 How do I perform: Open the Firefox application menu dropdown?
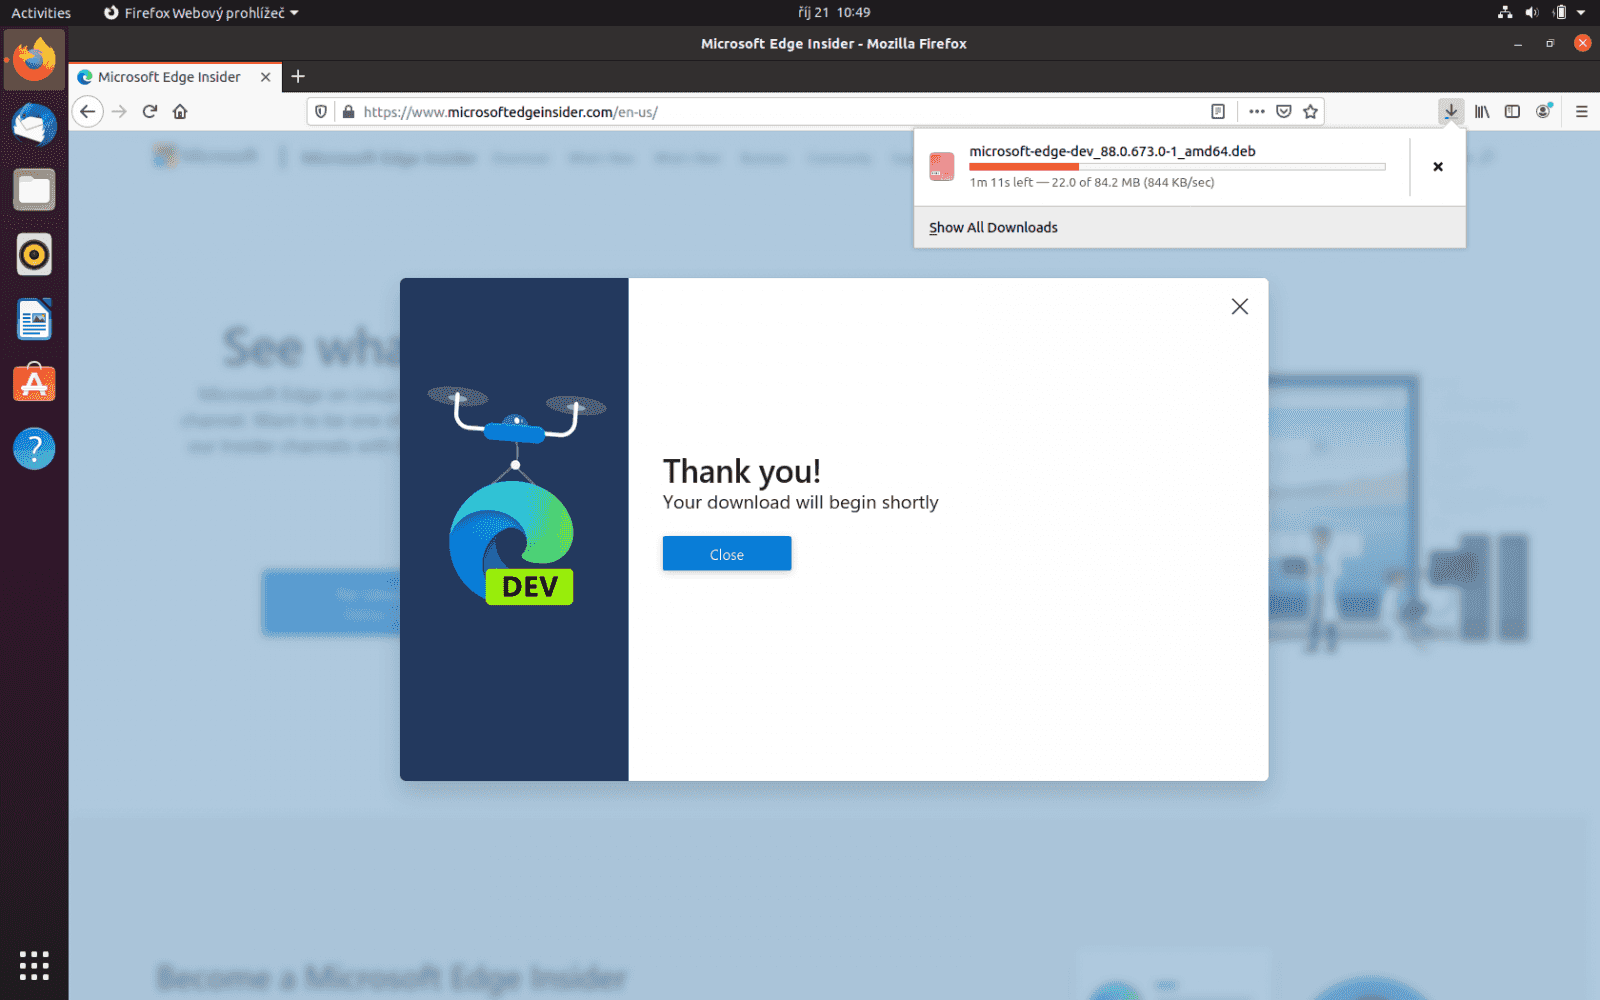(x=1581, y=111)
